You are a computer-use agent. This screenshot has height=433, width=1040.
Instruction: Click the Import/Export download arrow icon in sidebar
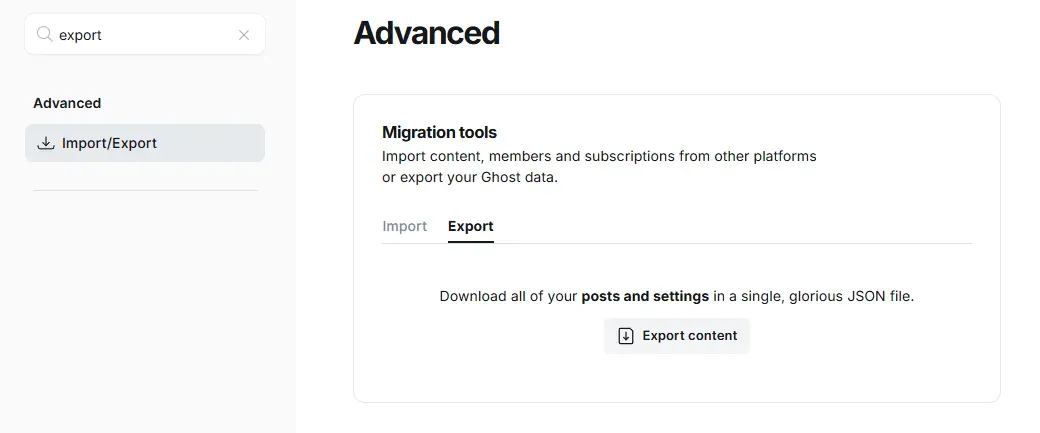(45, 143)
